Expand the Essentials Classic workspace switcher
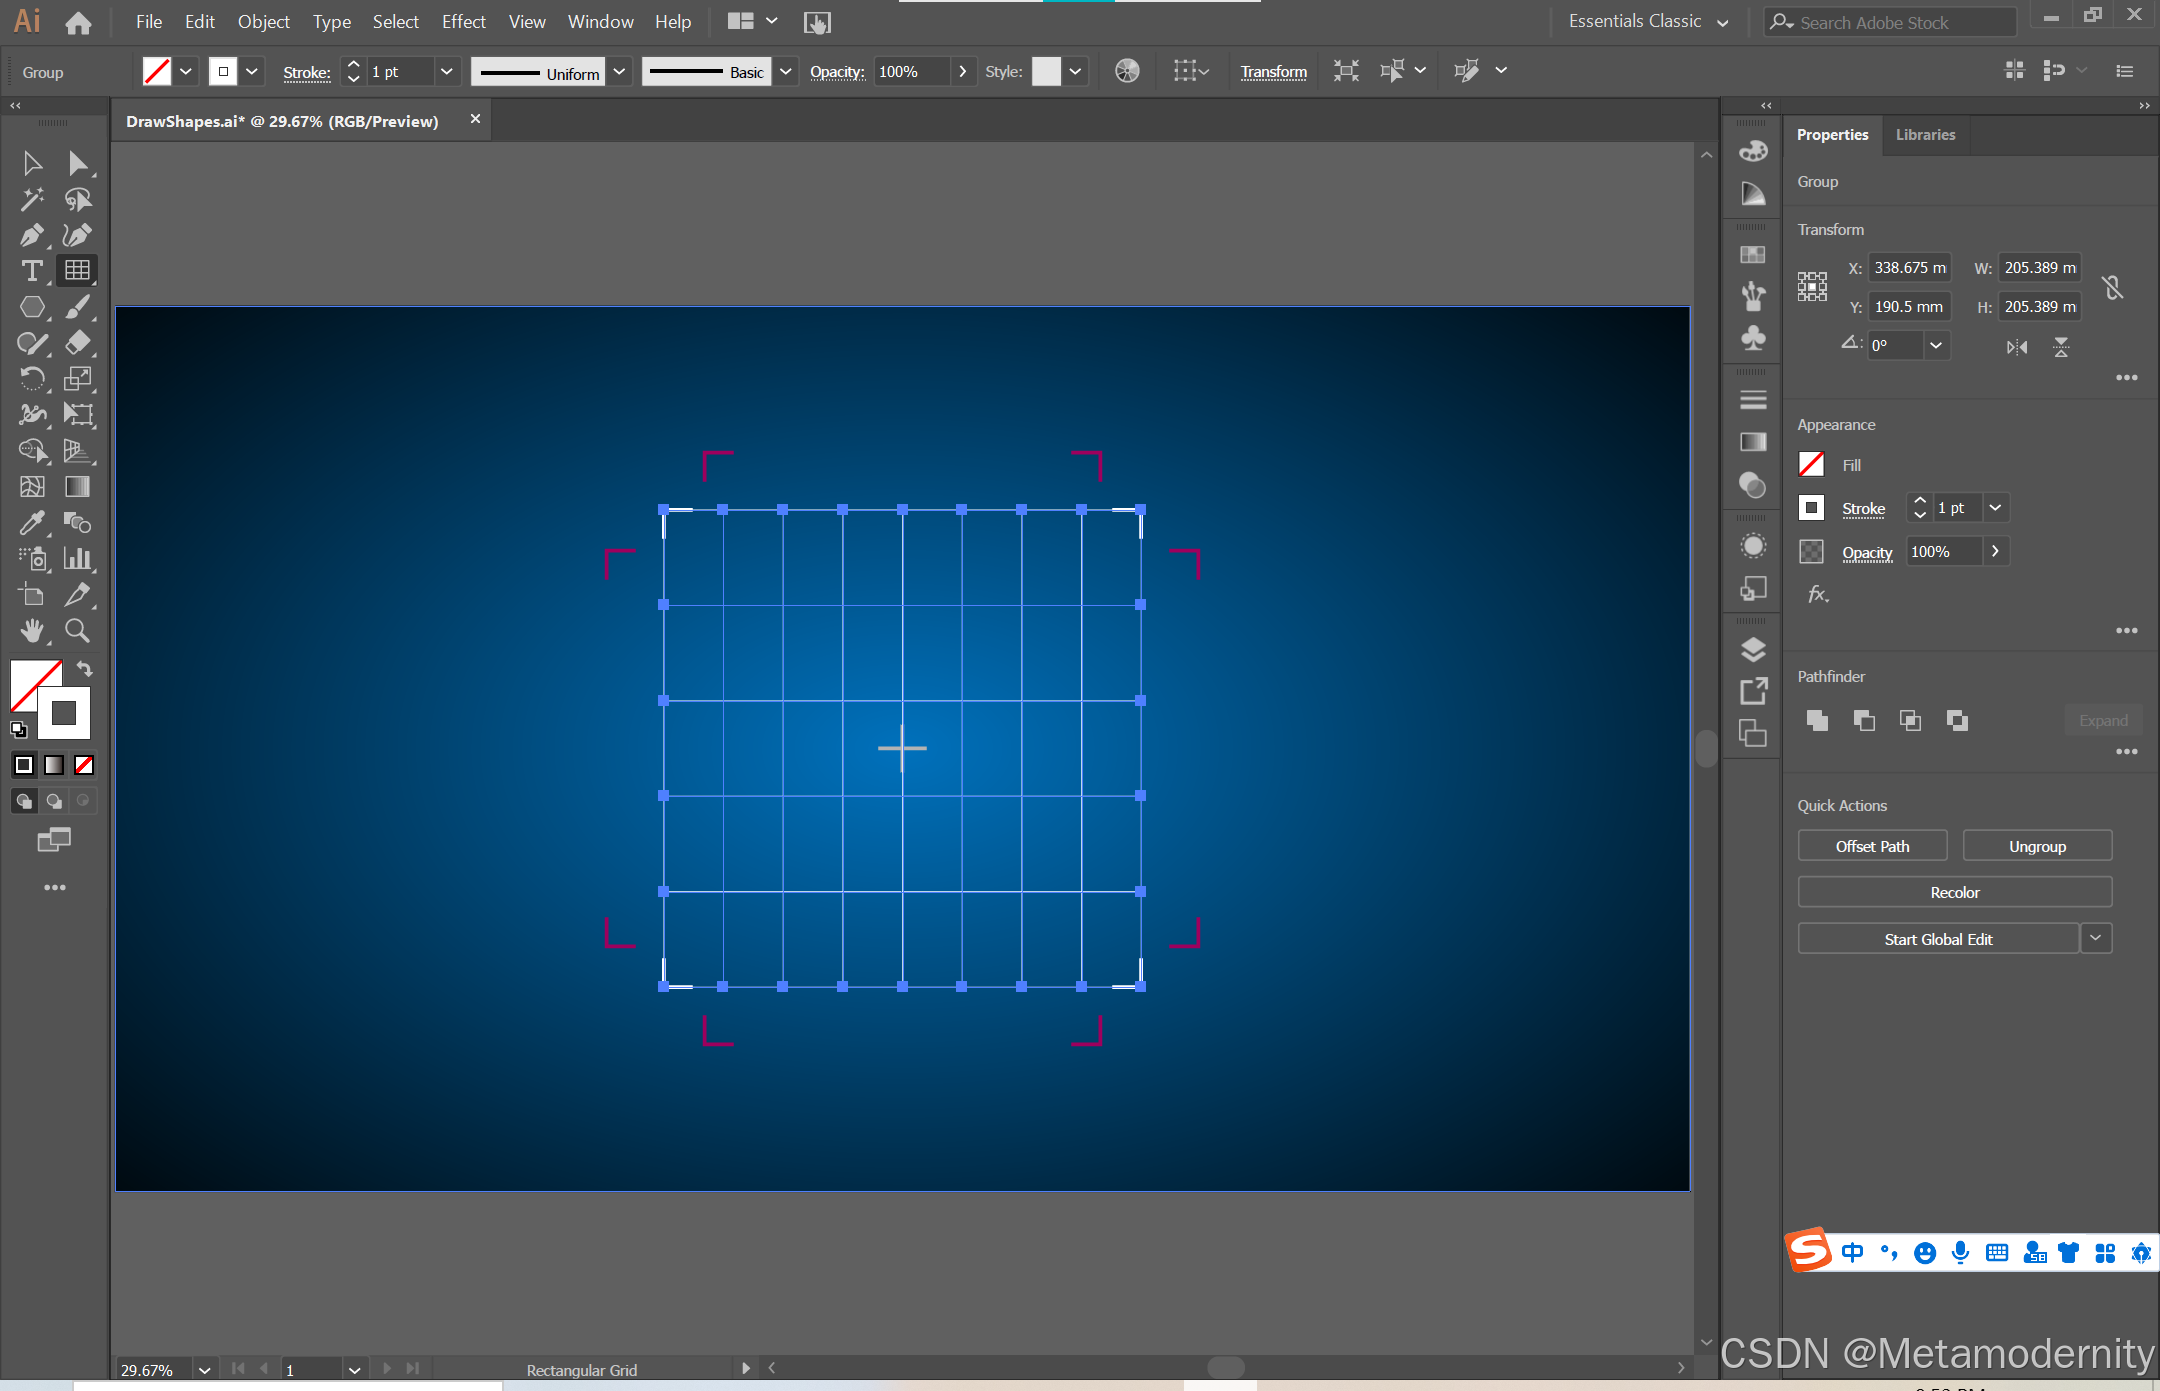Screen dimensions: 2160x1391 click(x=1723, y=22)
